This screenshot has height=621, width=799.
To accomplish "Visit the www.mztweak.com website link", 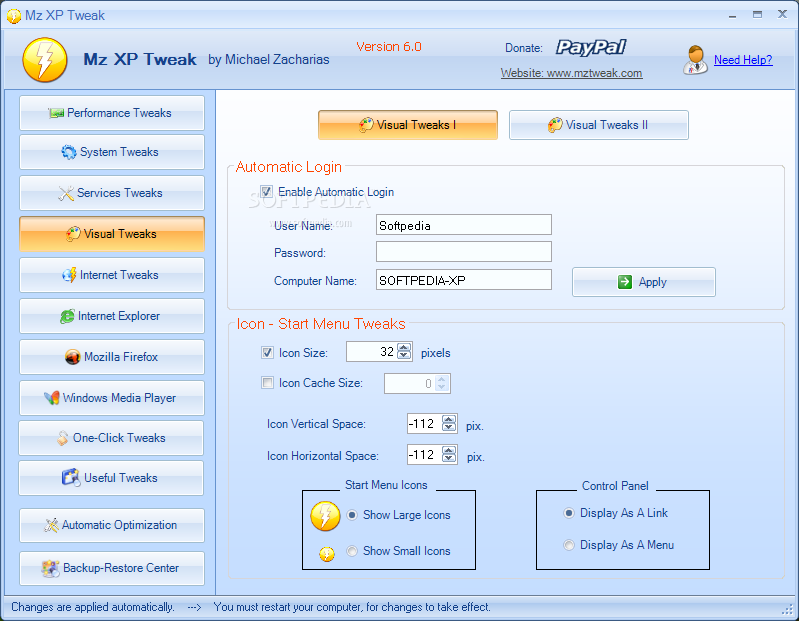I will (571, 73).
